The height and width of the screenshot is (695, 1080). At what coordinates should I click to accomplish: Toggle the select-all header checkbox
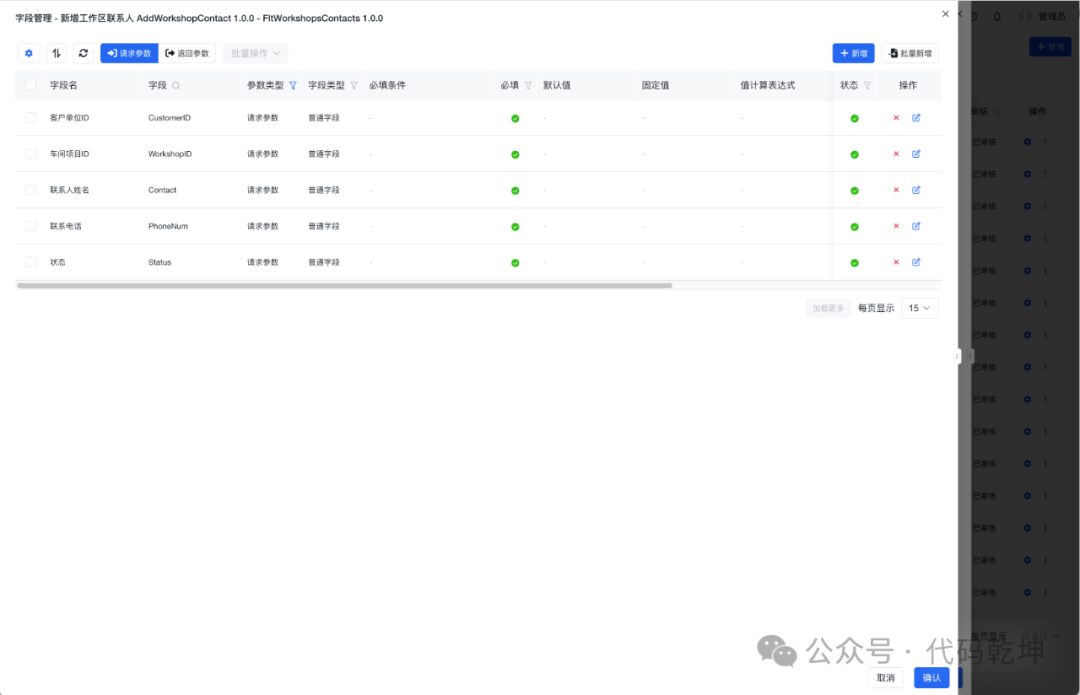click(30, 85)
